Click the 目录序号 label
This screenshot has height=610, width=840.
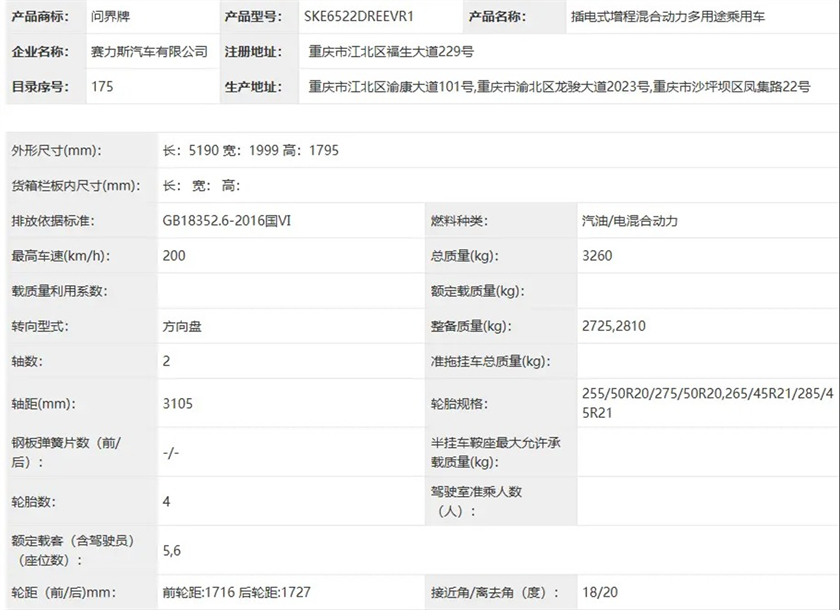pyautogui.click(x=40, y=86)
